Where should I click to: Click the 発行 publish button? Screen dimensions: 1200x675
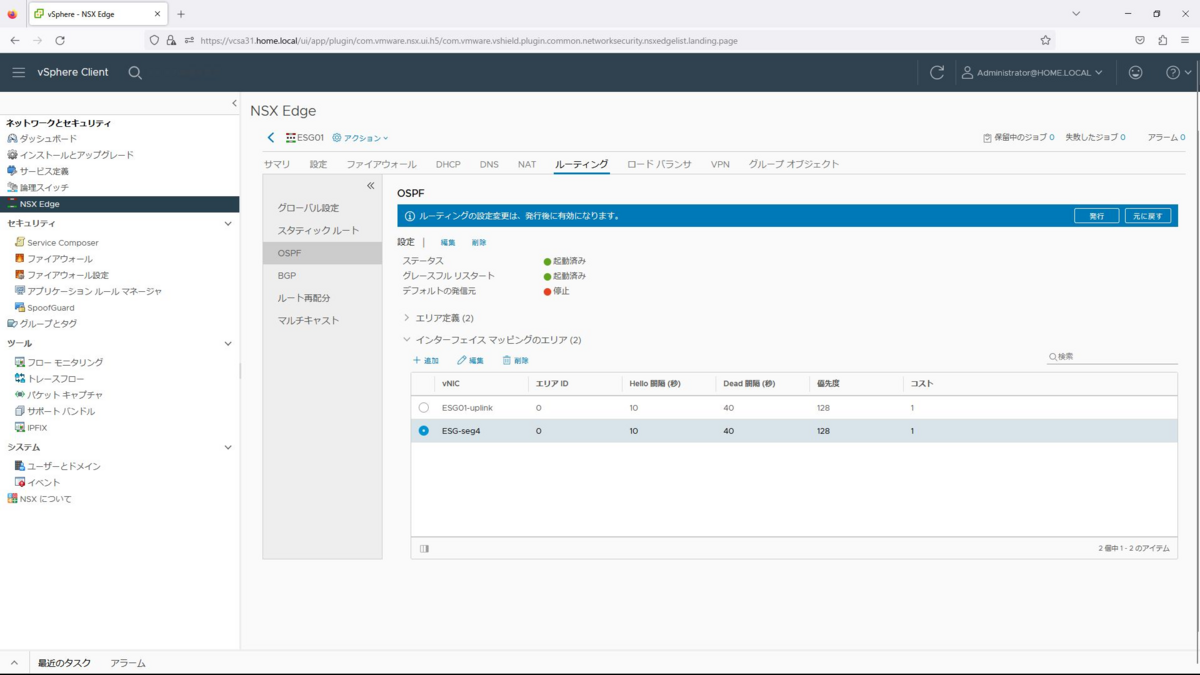1096,216
